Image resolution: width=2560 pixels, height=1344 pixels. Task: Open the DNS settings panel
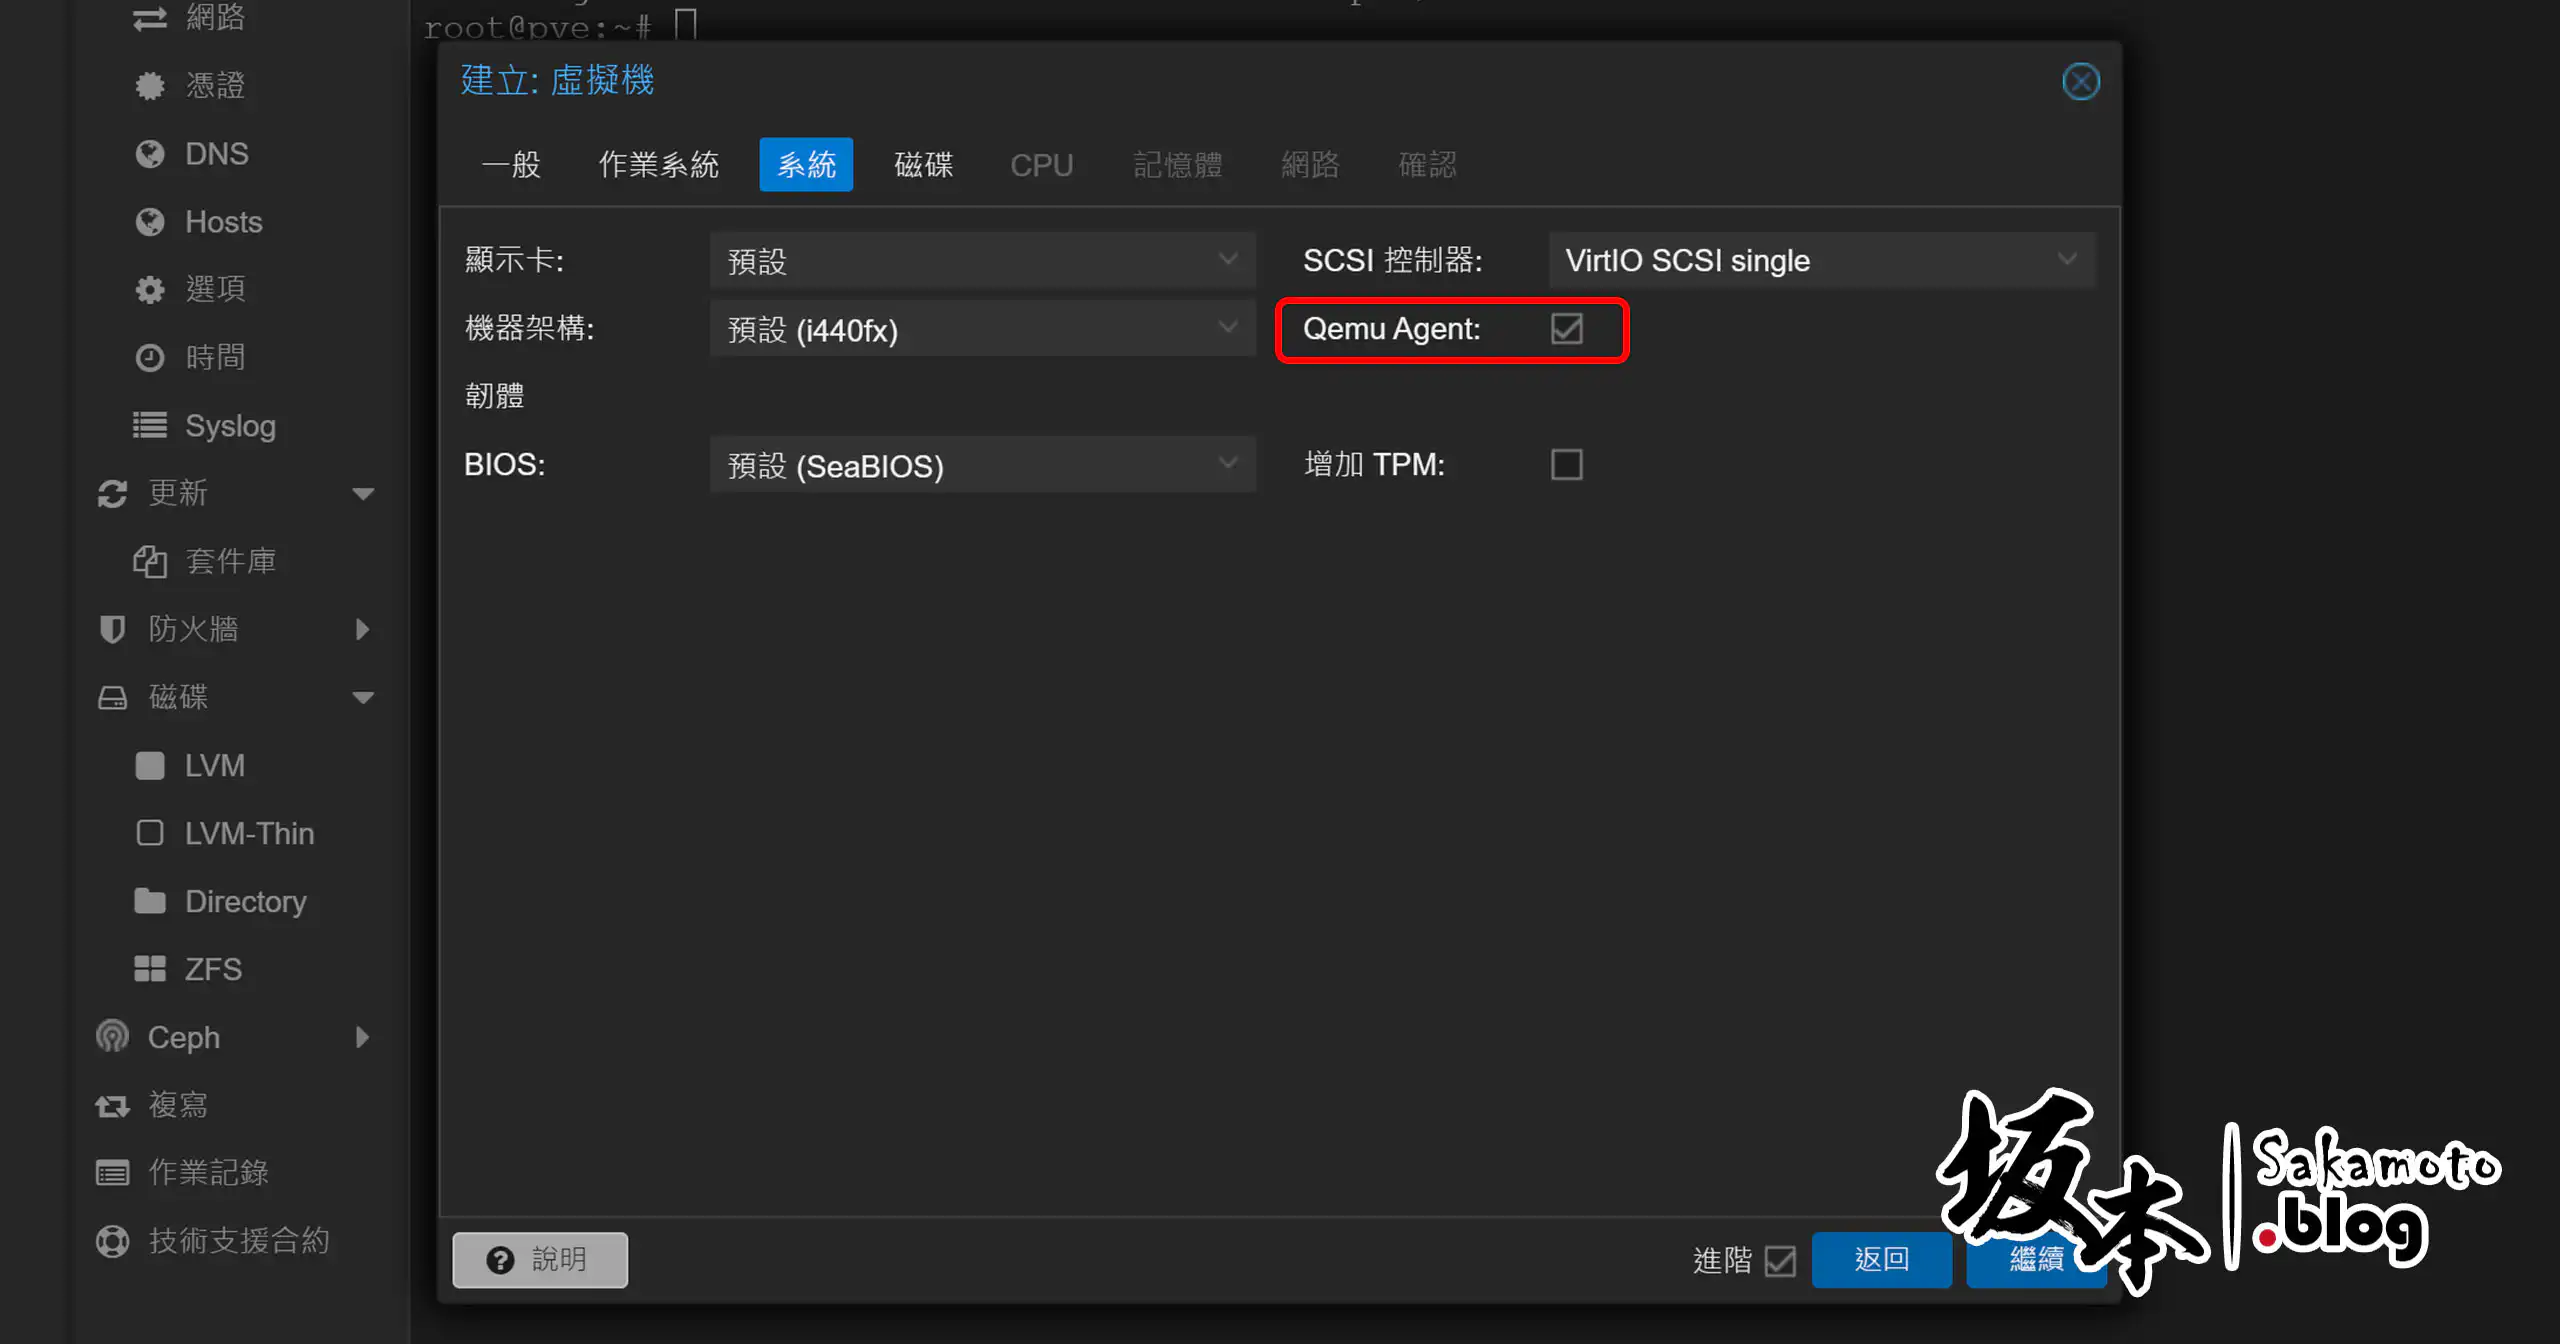[215, 153]
